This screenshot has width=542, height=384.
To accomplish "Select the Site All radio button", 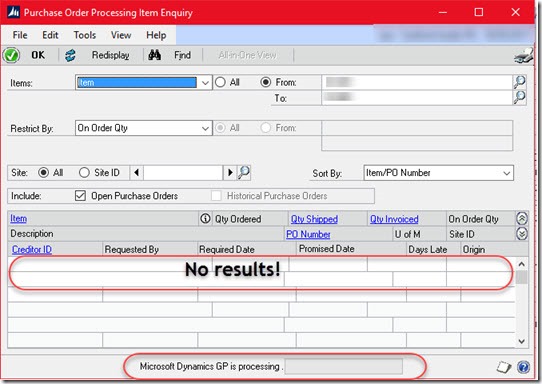I will pyautogui.click(x=43, y=172).
